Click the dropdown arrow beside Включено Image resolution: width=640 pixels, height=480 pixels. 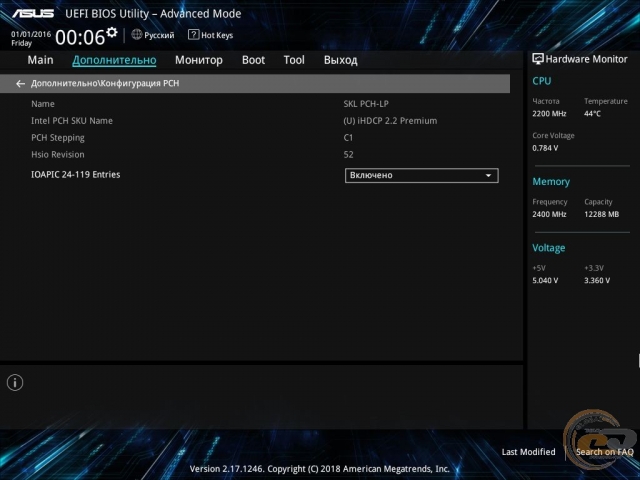pos(488,176)
